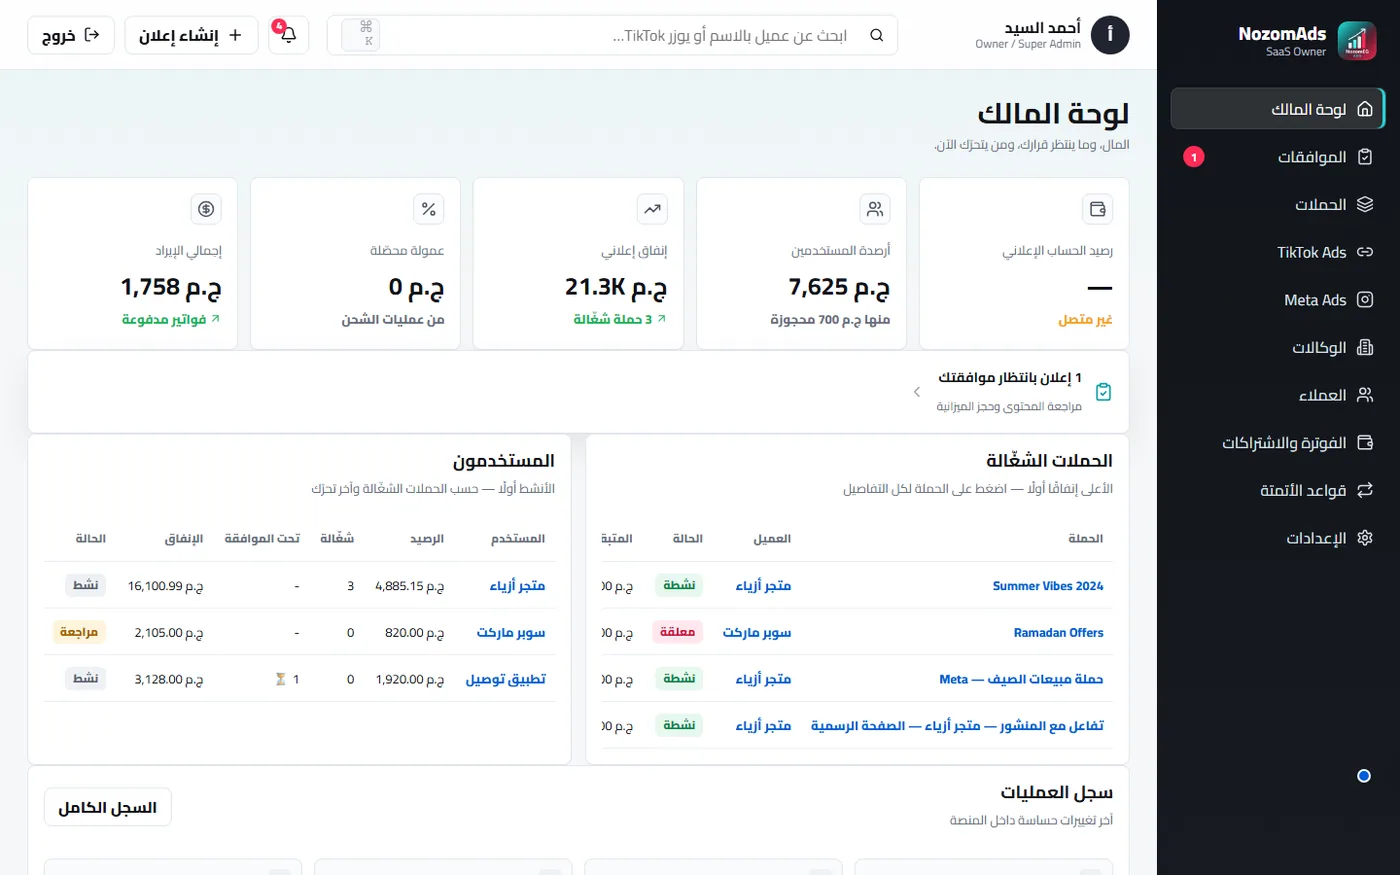Click the الإنفاق column header in the users table

coord(184,539)
